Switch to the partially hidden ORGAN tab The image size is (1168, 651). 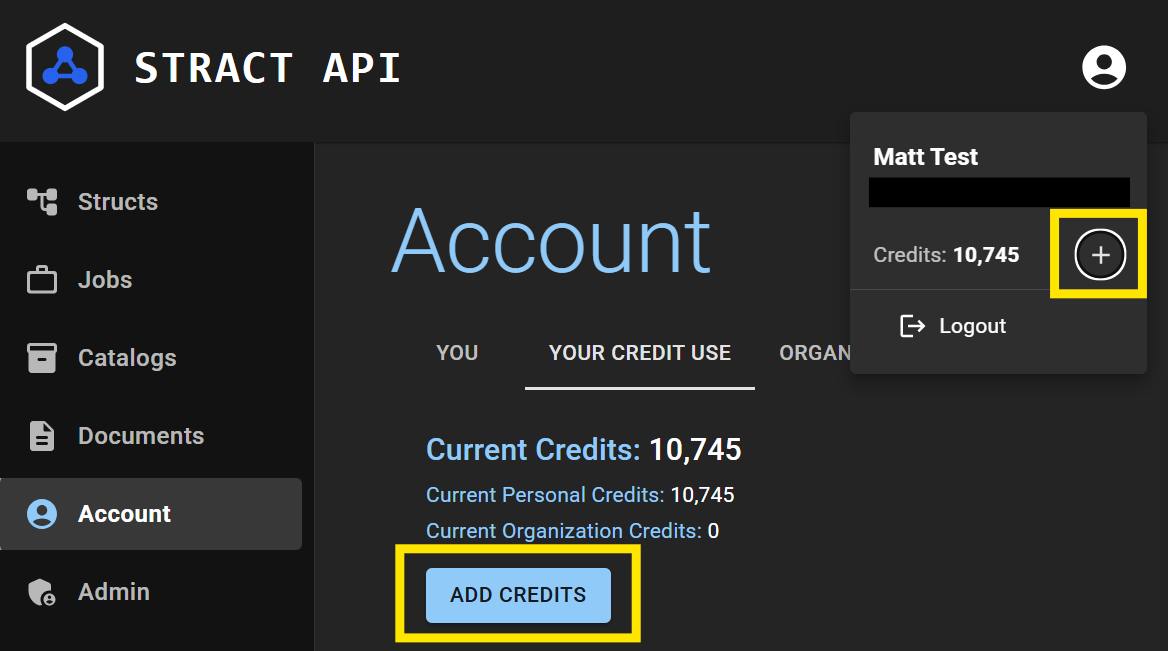click(814, 353)
